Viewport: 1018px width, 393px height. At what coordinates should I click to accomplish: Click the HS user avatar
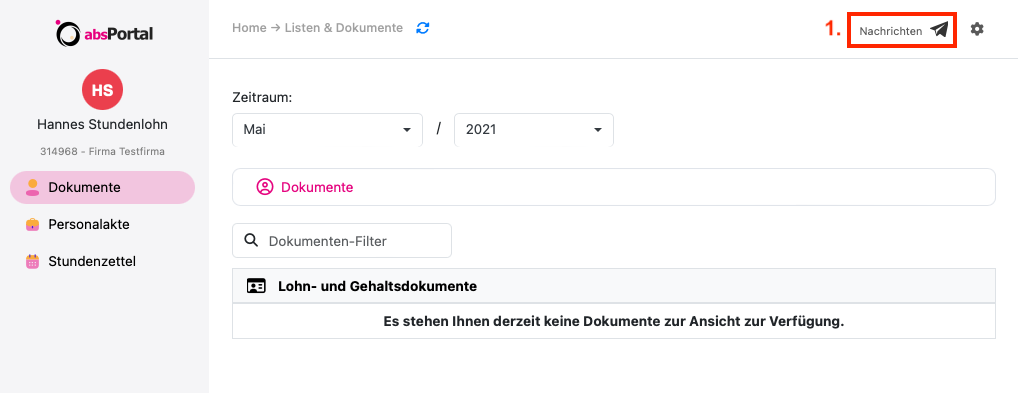click(x=103, y=90)
